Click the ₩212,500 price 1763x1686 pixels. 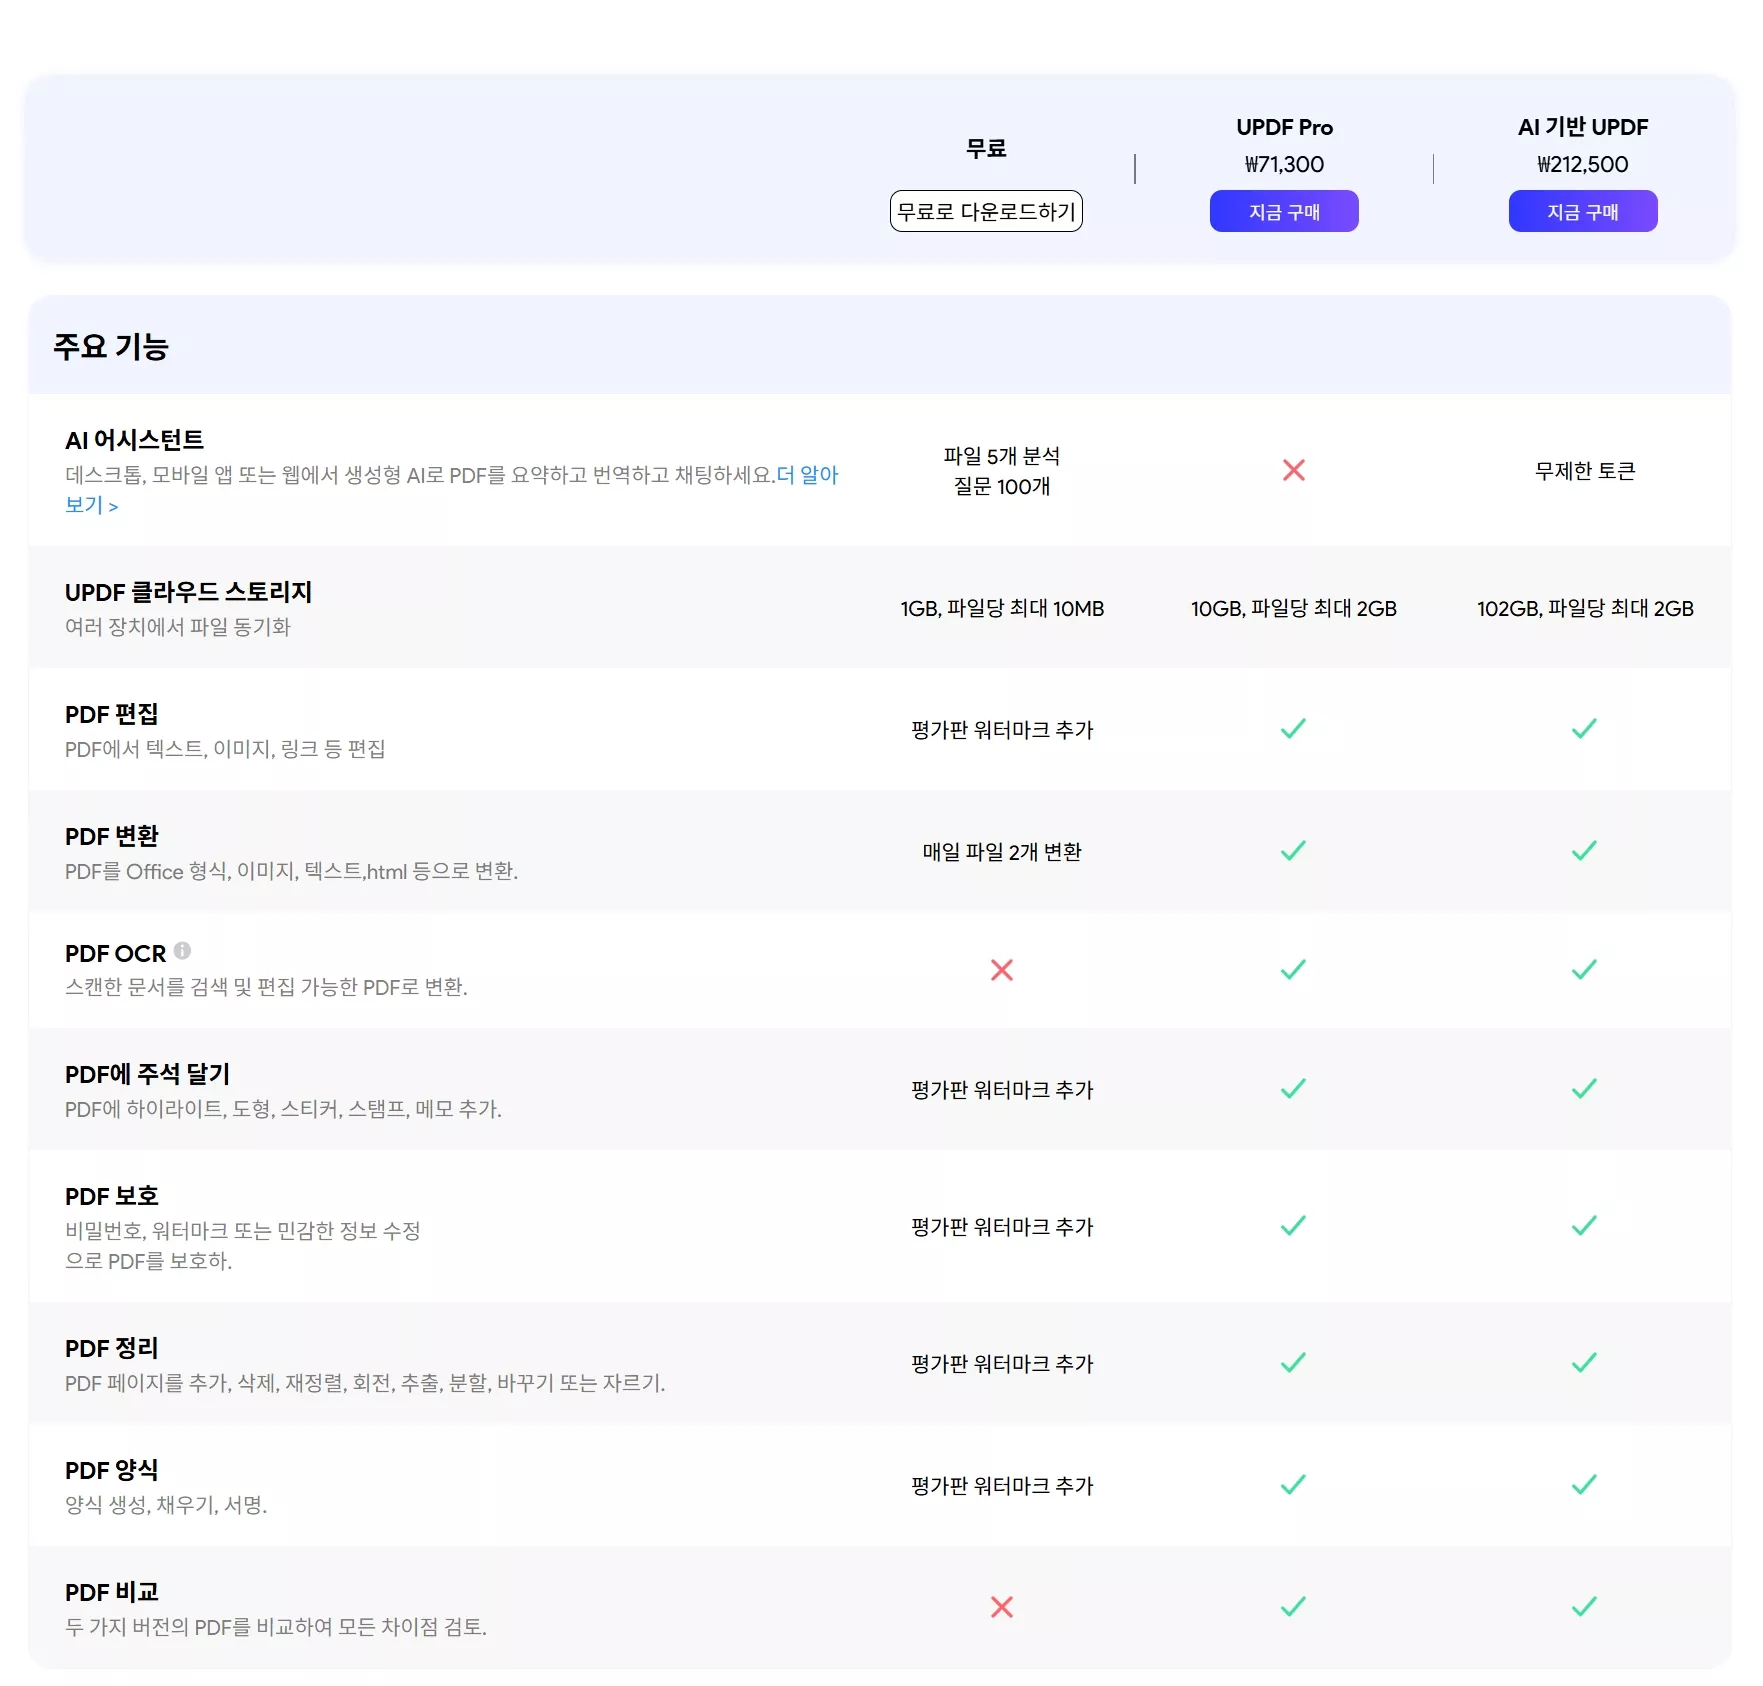pos(1583,164)
